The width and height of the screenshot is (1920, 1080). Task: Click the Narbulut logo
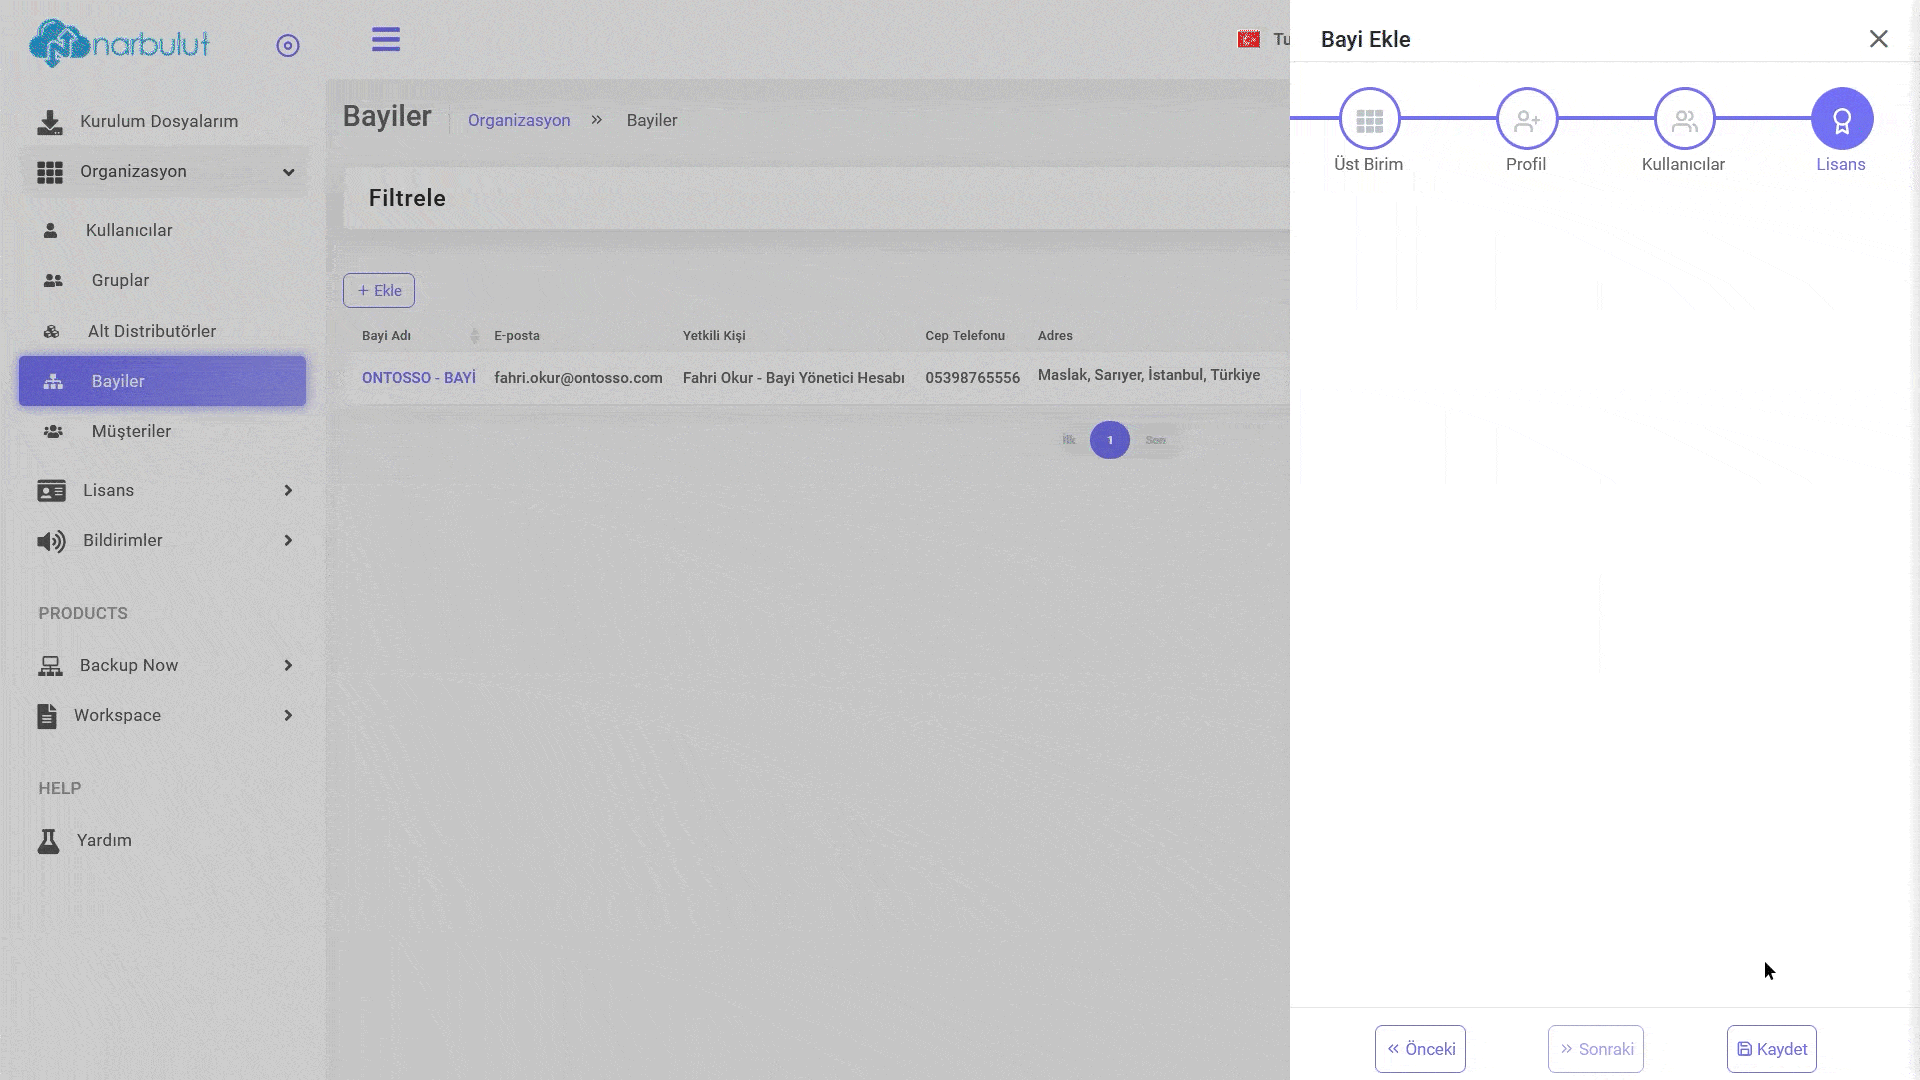point(119,43)
